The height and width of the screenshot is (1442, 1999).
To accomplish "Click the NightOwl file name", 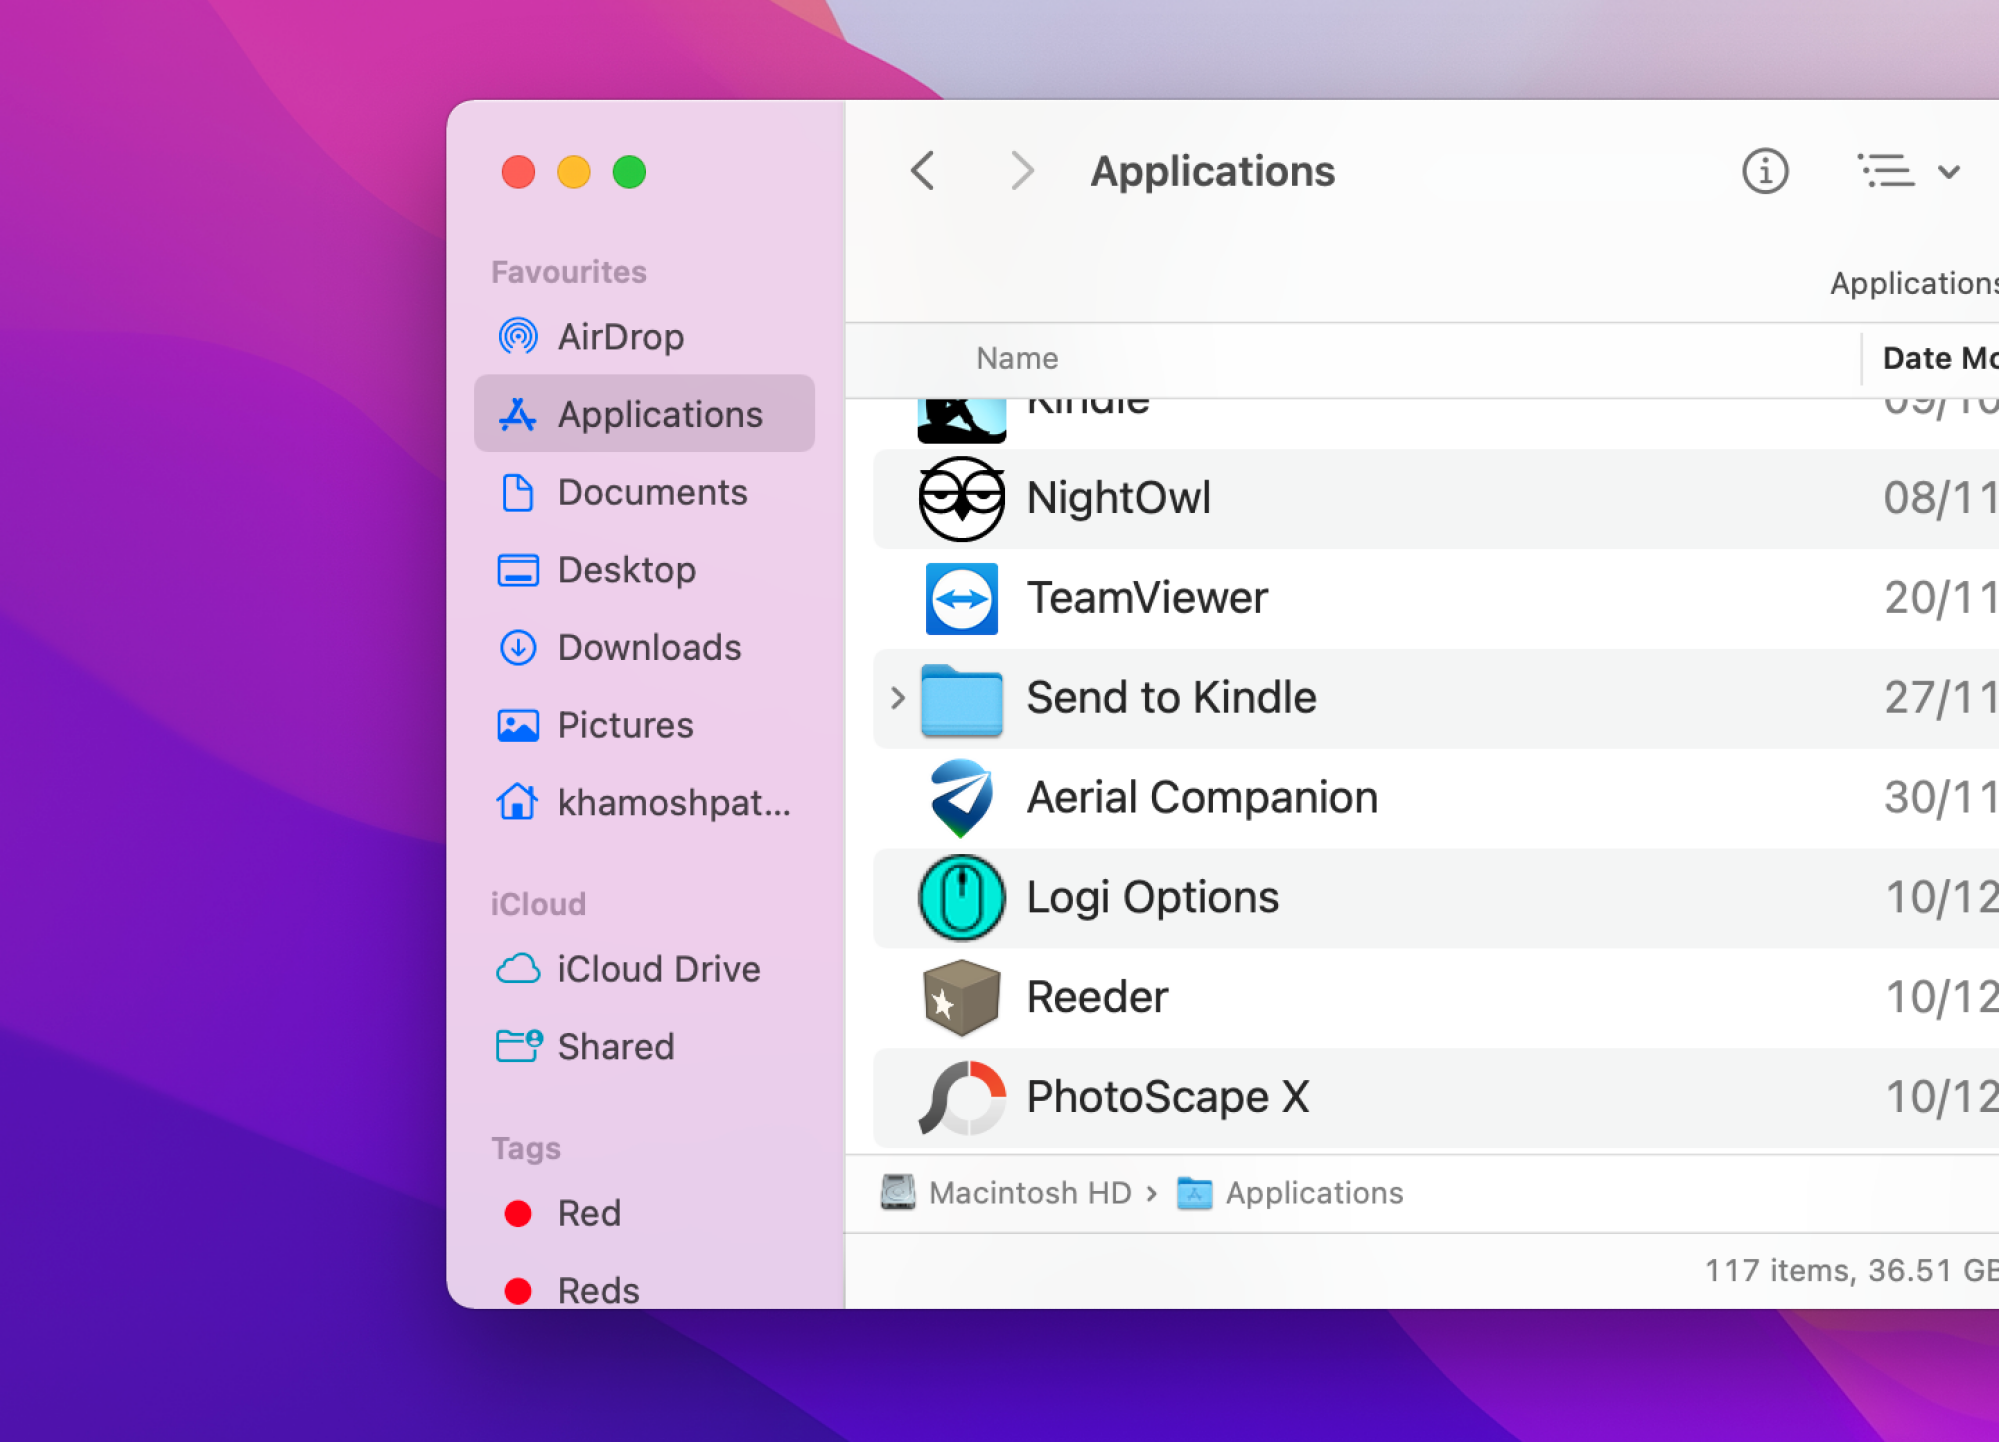I will coord(1119,498).
